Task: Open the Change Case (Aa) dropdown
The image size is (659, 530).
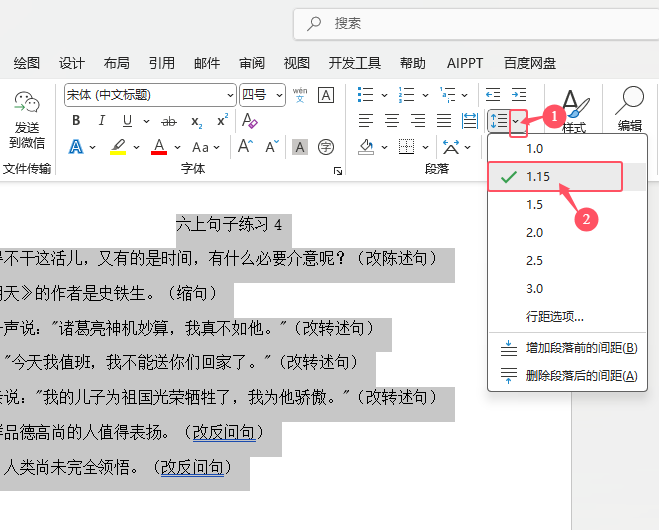Action: (x=206, y=148)
